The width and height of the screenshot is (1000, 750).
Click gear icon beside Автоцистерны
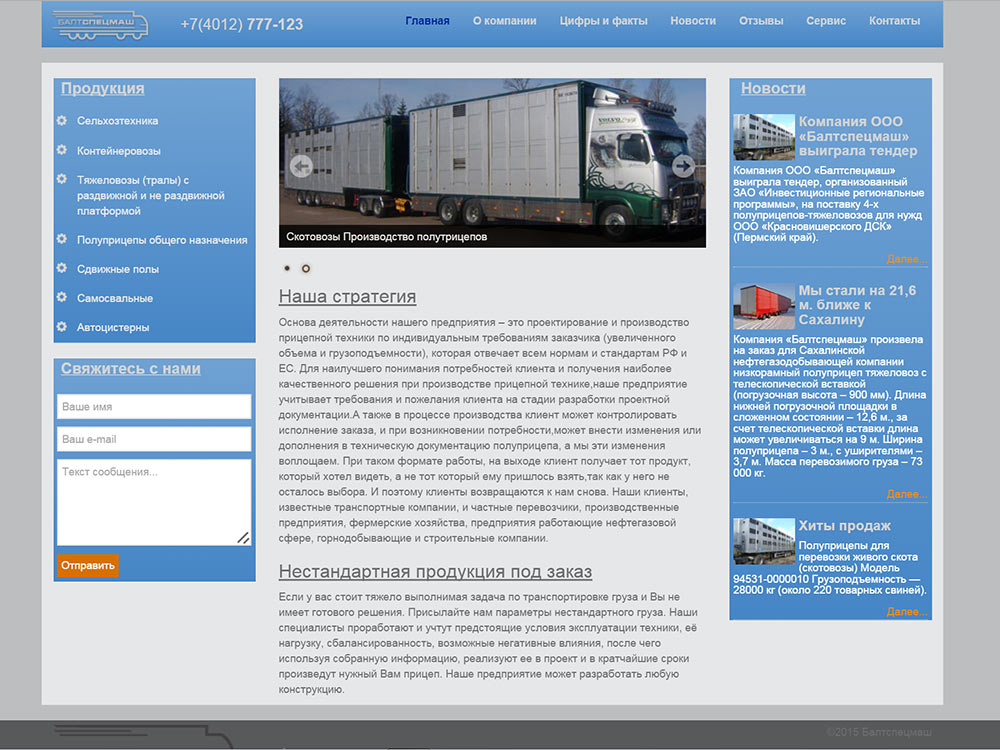pos(62,327)
